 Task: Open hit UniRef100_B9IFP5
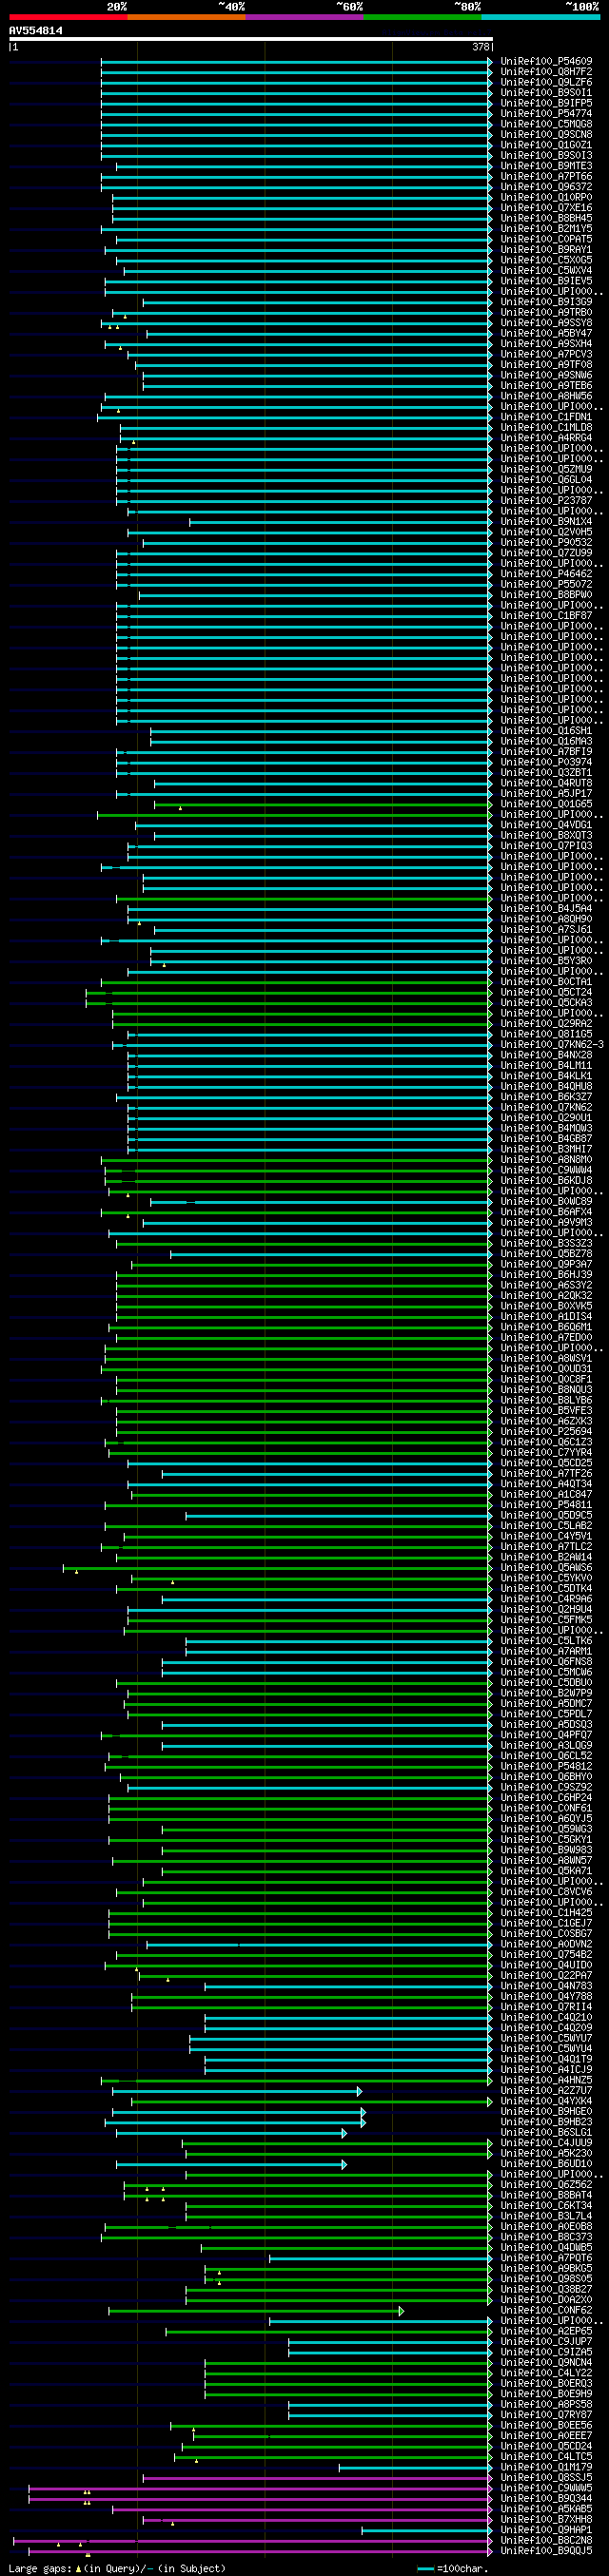[546, 104]
